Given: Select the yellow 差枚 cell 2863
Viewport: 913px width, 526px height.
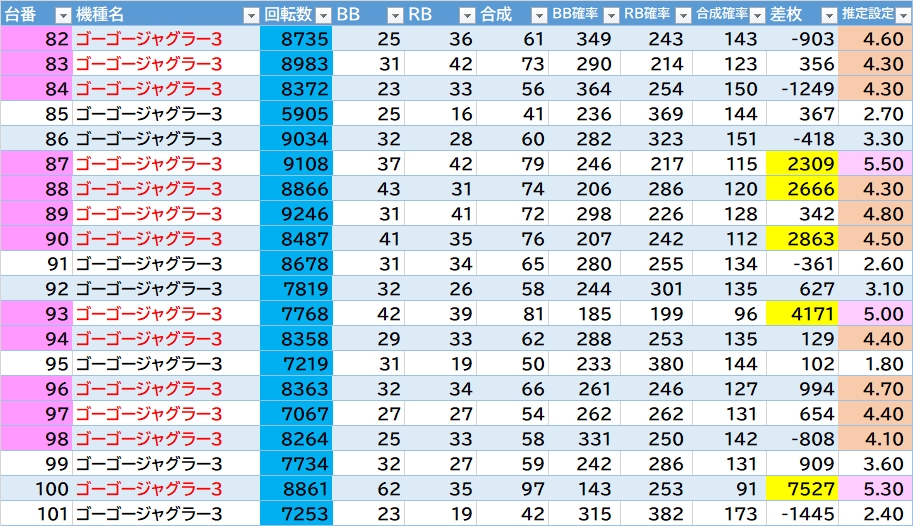Looking at the screenshot, I should point(802,239).
